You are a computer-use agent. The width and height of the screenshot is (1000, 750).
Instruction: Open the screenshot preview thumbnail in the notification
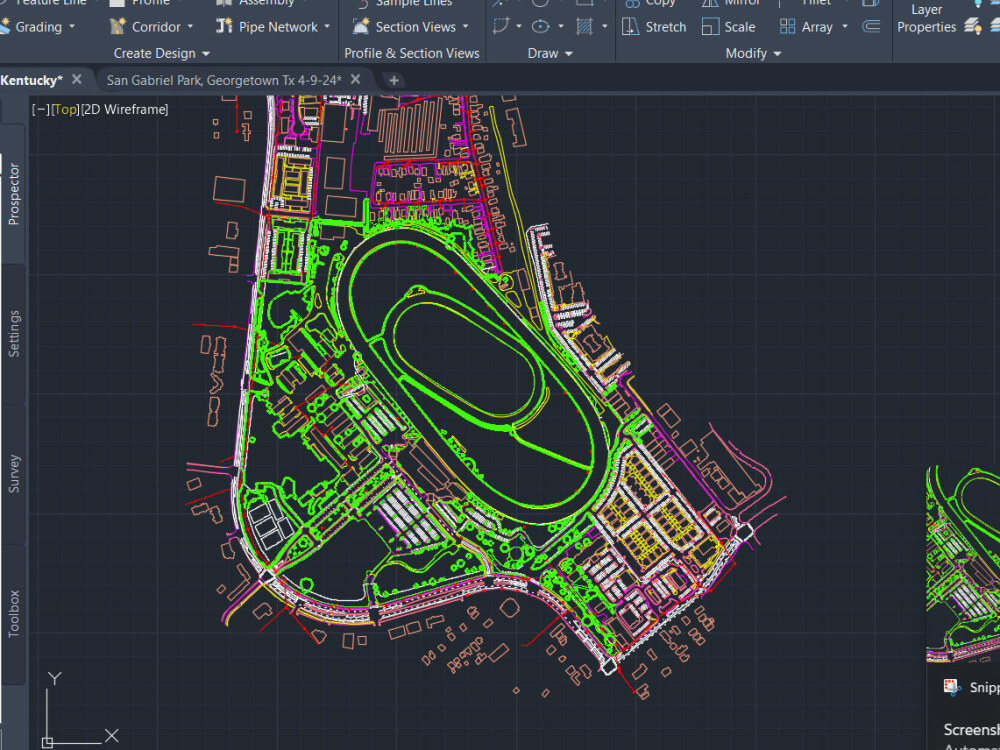(963, 564)
